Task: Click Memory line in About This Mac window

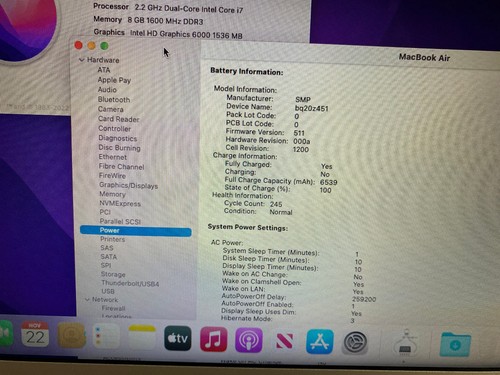Action: pyautogui.click(x=148, y=20)
